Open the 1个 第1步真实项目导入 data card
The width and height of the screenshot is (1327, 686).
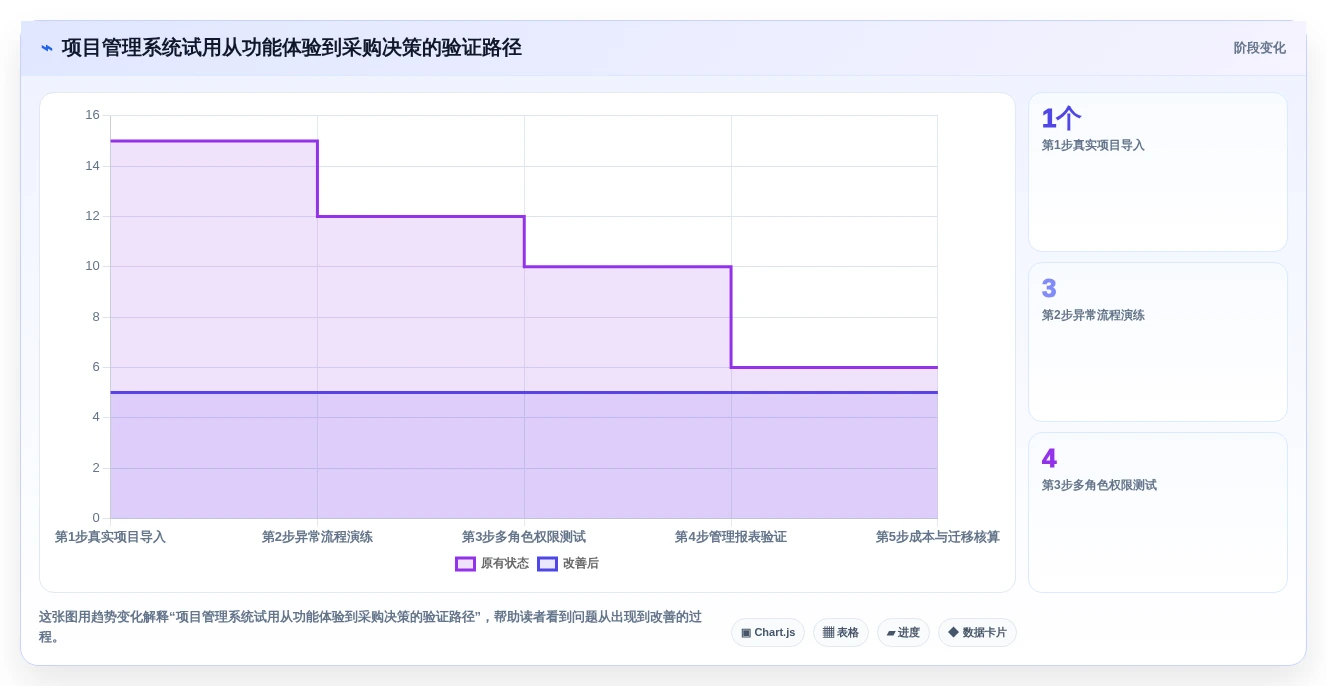tap(1158, 172)
